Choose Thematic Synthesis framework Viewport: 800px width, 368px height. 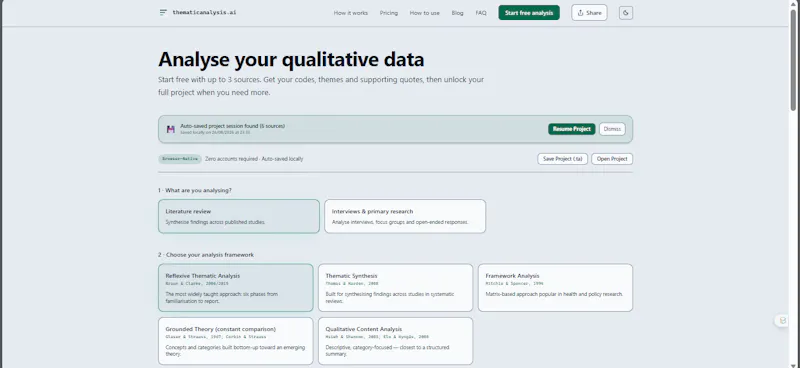click(395, 287)
